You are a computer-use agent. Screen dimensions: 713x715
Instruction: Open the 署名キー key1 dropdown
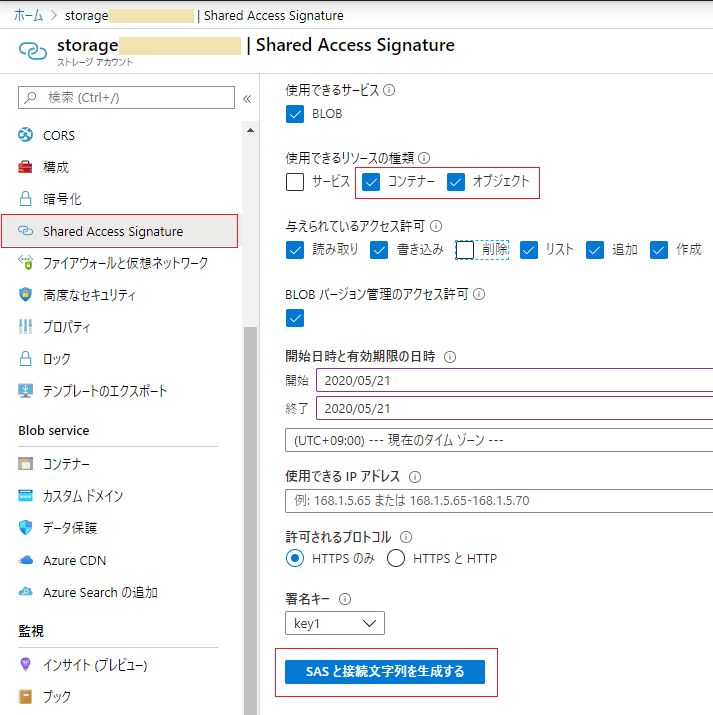pyautogui.click(x=335, y=623)
